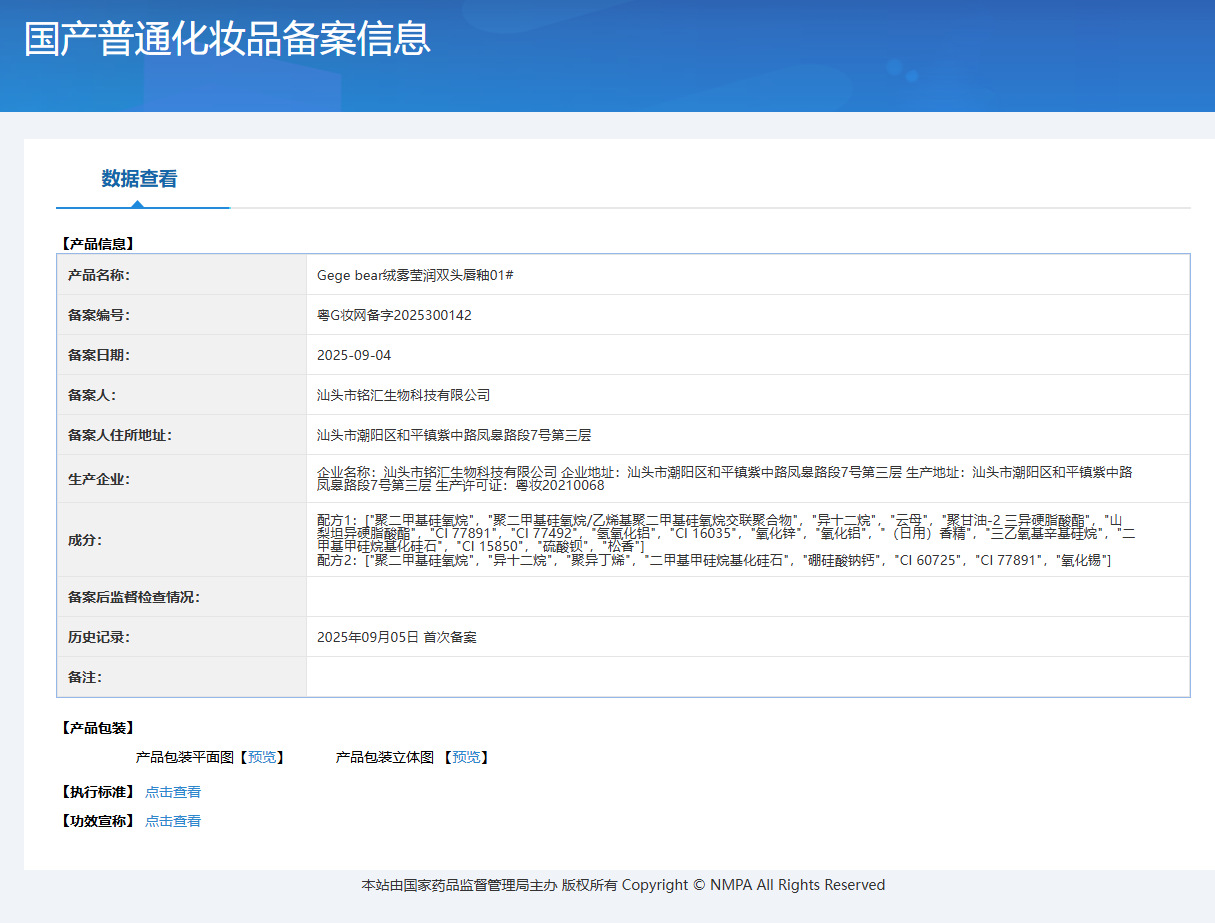Viewport: 1215px width, 923px height.
Task: Click the 国产普通化妆品备案信息 page title
Action: click(228, 39)
